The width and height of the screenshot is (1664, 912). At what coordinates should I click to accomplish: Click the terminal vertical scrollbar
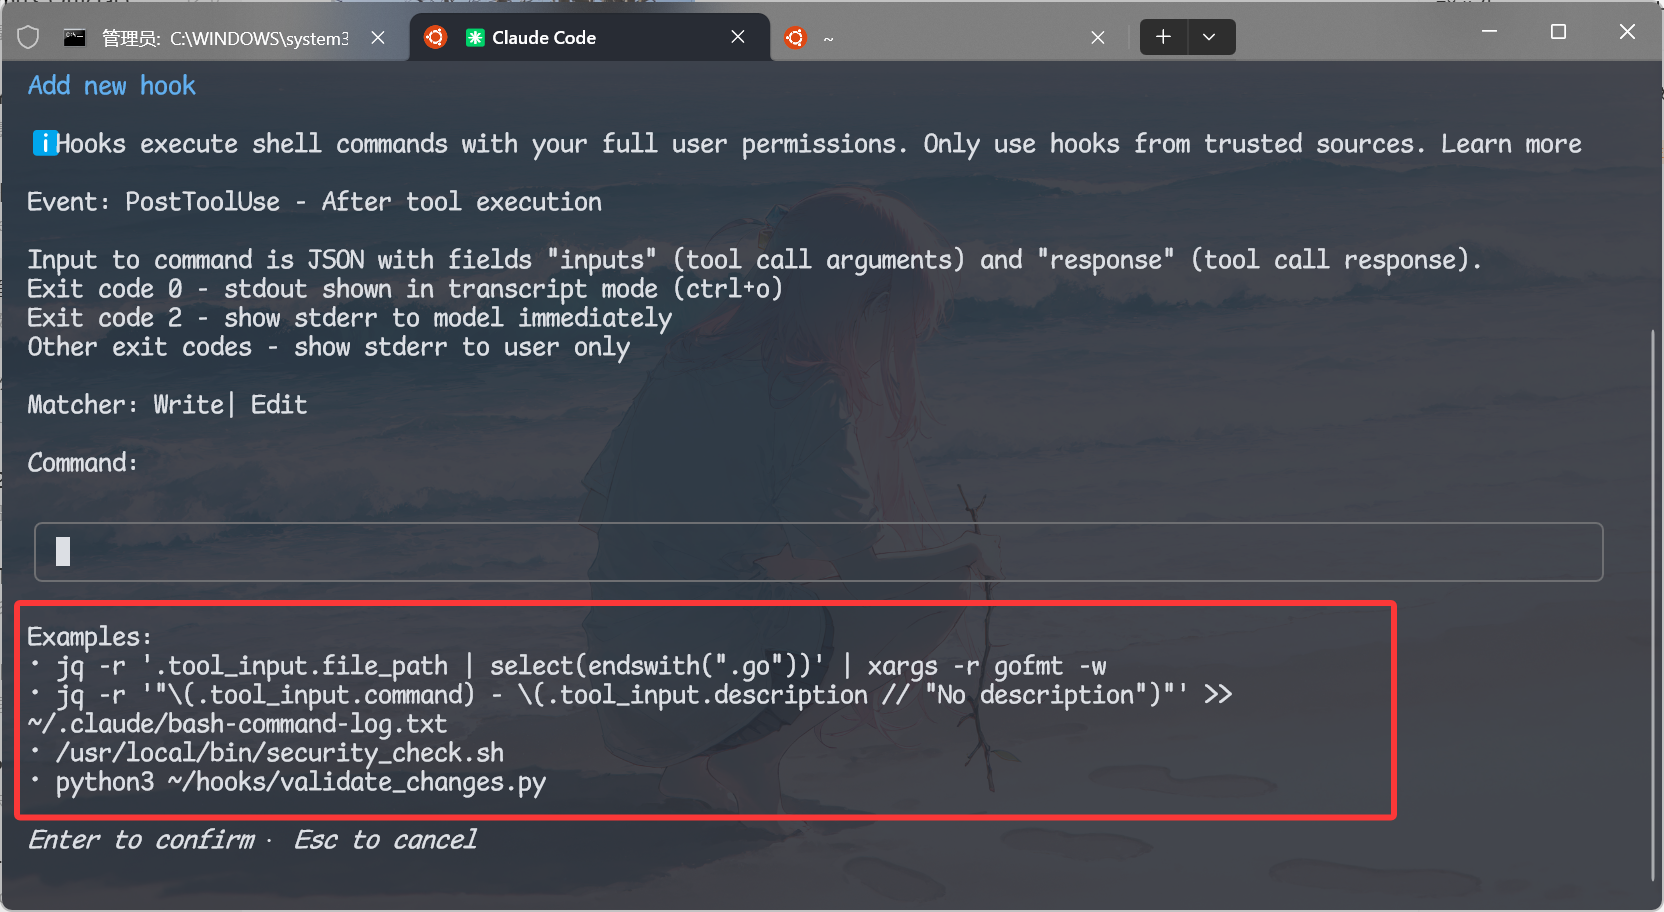[x=1651, y=600]
